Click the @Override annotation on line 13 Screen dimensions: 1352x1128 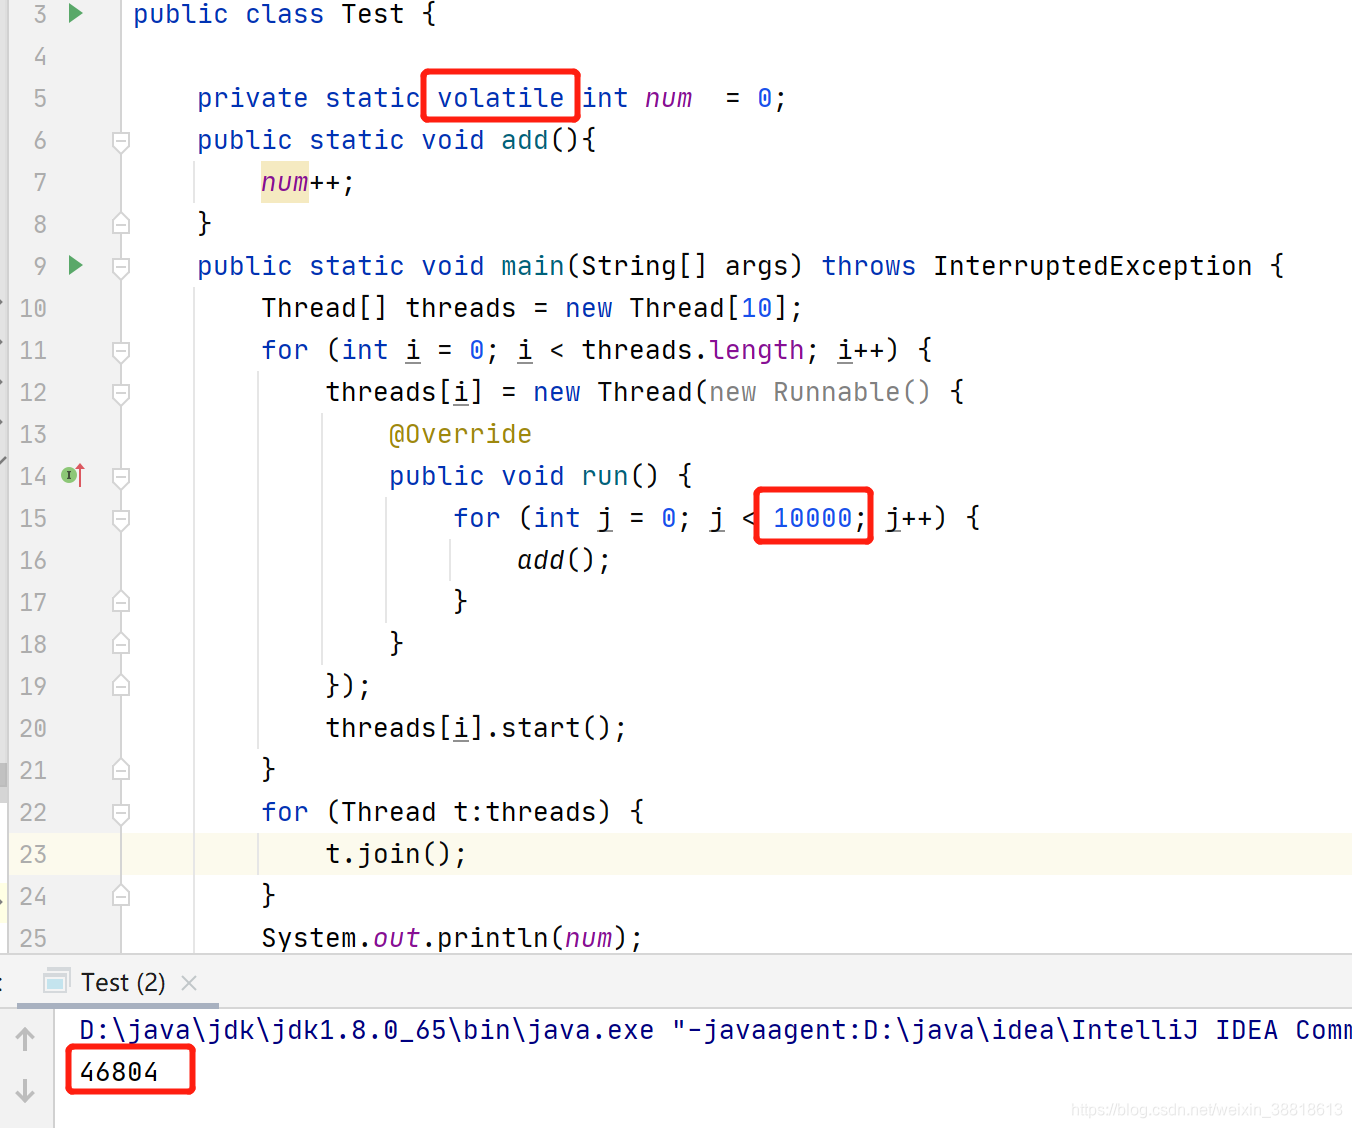[460, 434]
